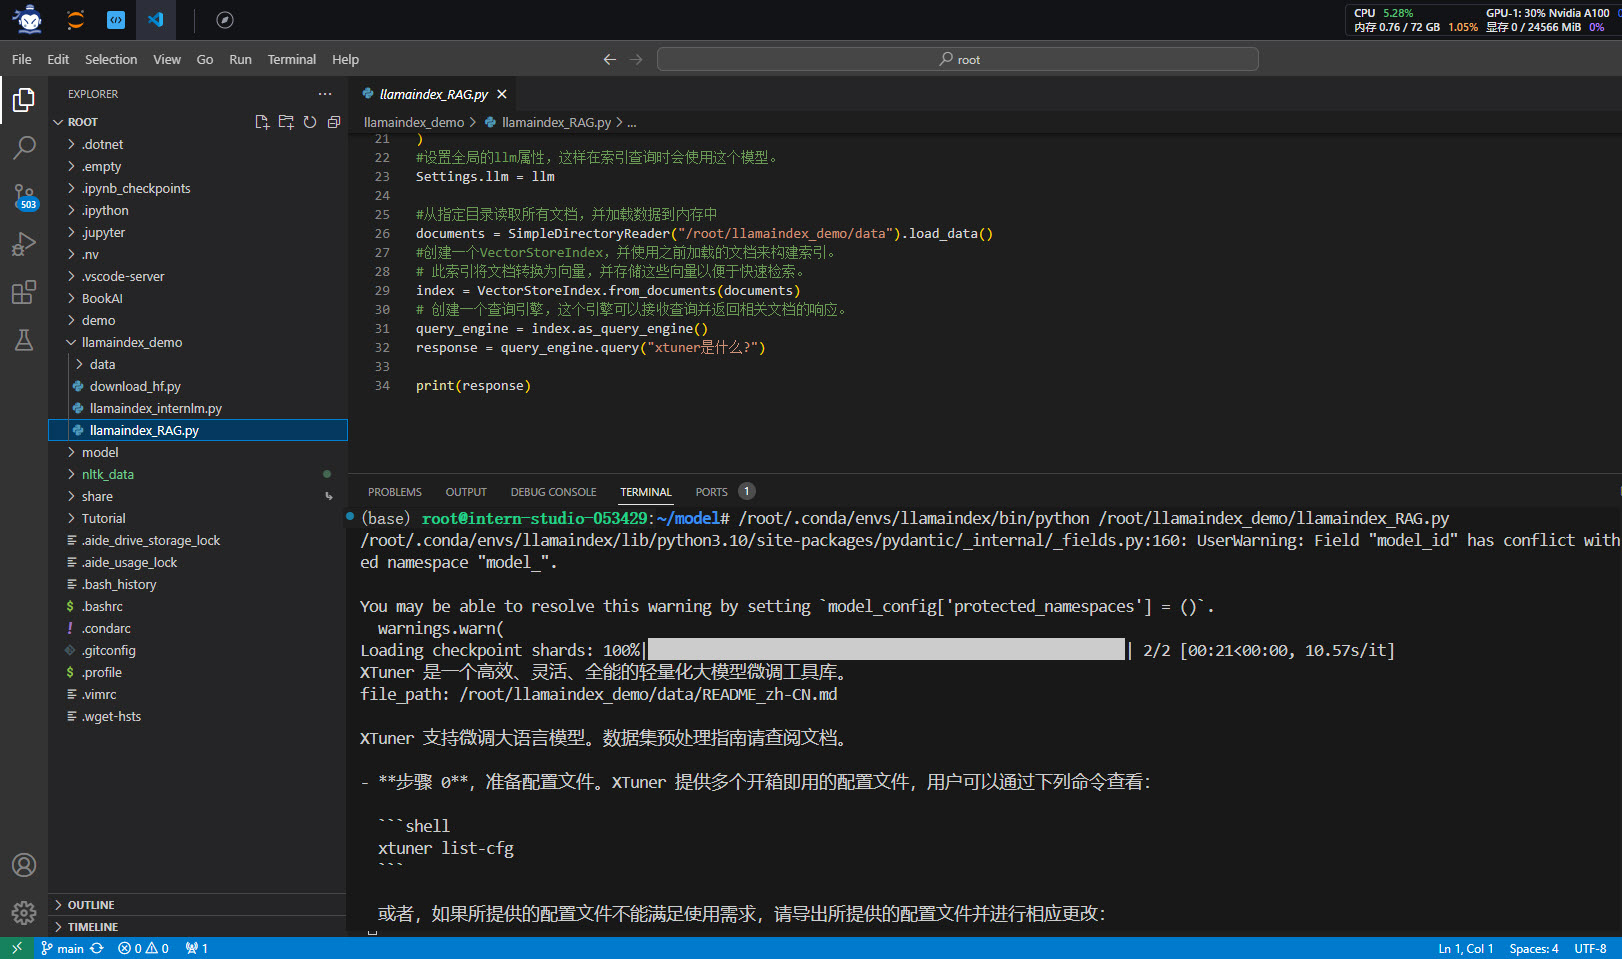1622x959 pixels.
Task: Click the platform logo at top left
Action: coord(28,19)
